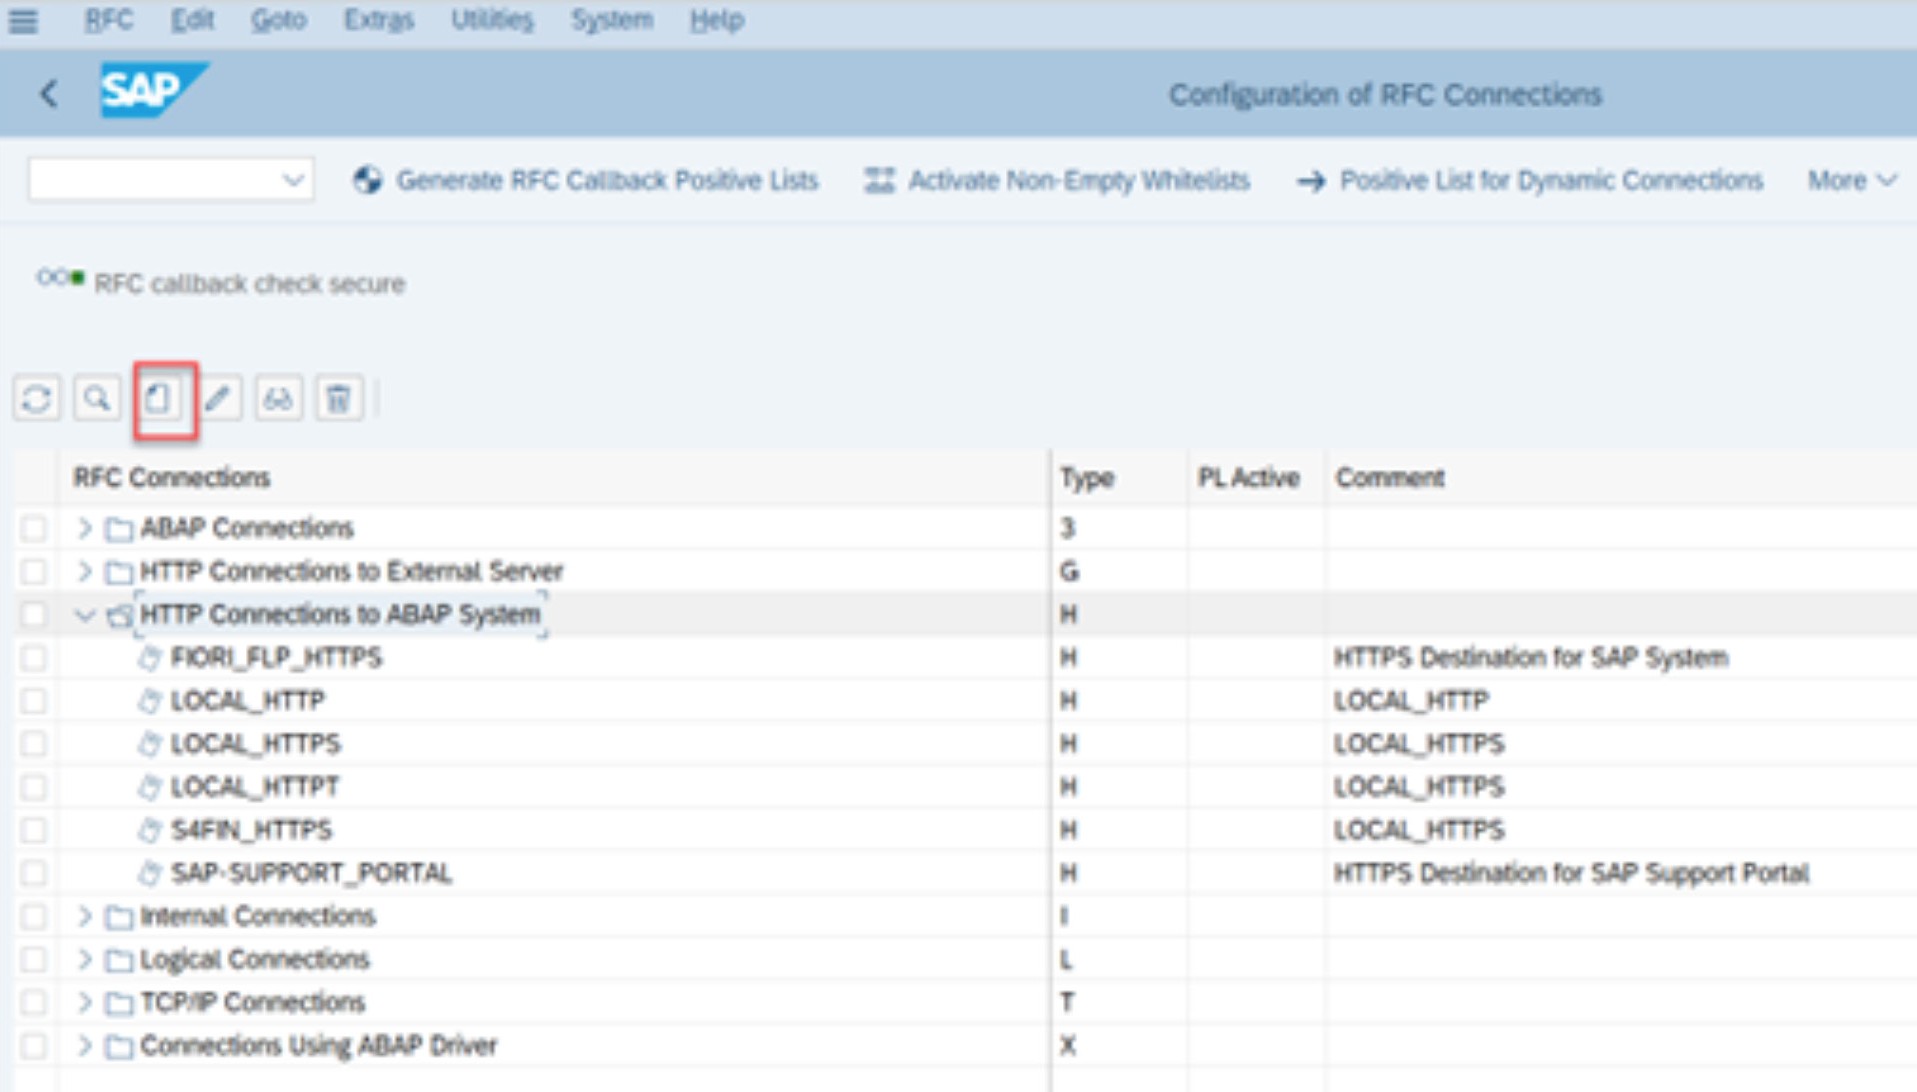Check the LOCAL_HTTP row checkbox
The width and height of the screenshot is (1917, 1092).
(x=34, y=700)
